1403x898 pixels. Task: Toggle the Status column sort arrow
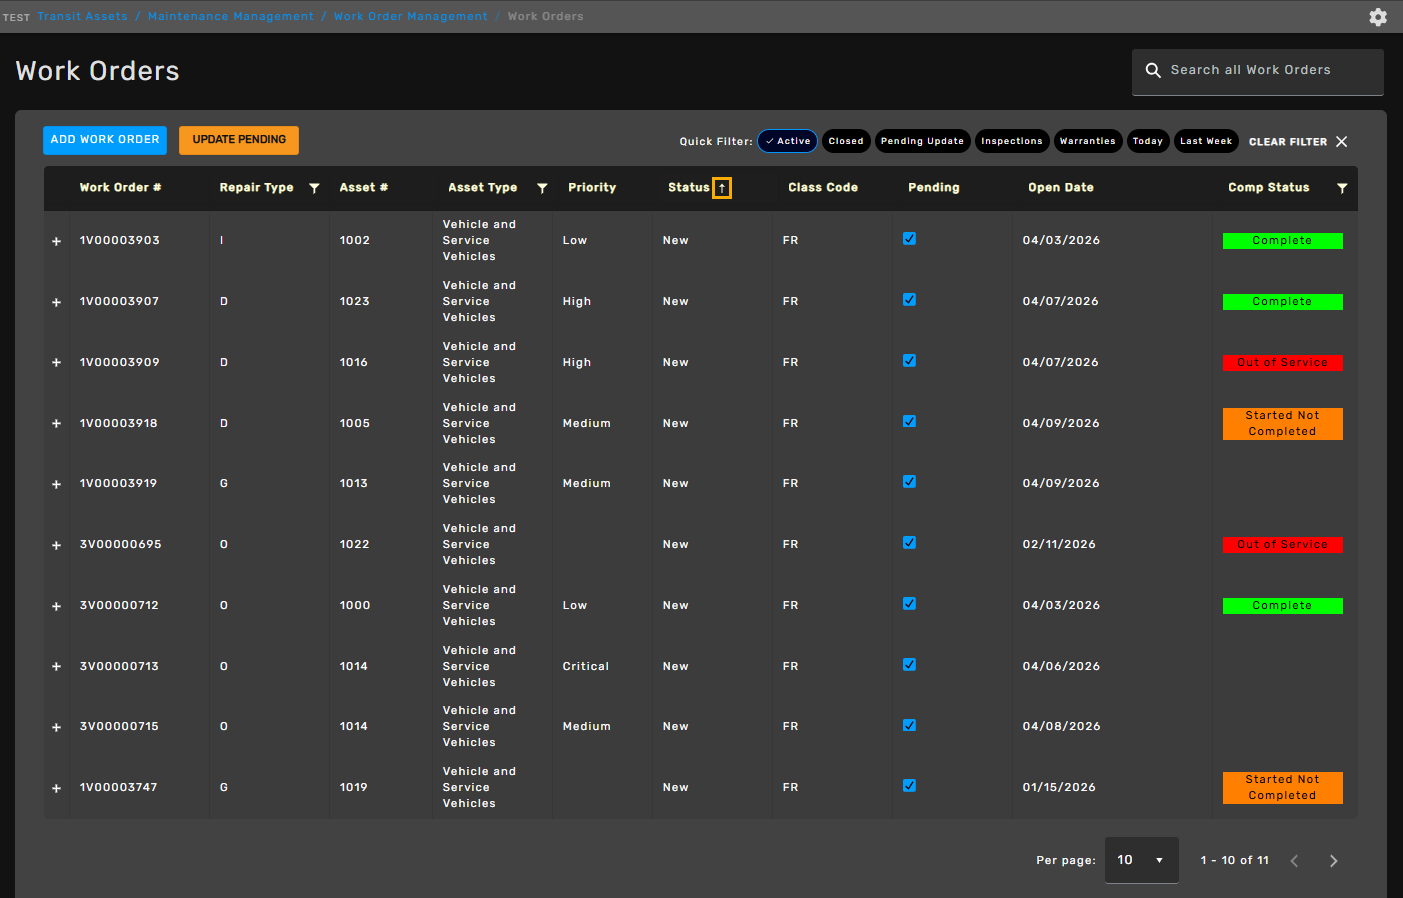[722, 188]
